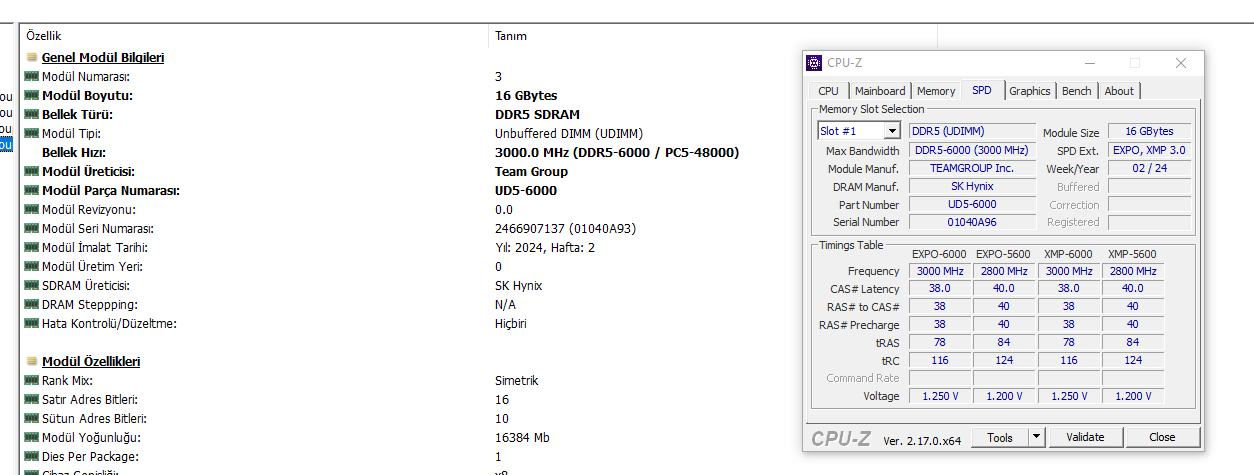Click the Hiçbiri error correction value
The width and height of the screenshot is (1254, 475).
pyautogui.click(x=511, y=323)
